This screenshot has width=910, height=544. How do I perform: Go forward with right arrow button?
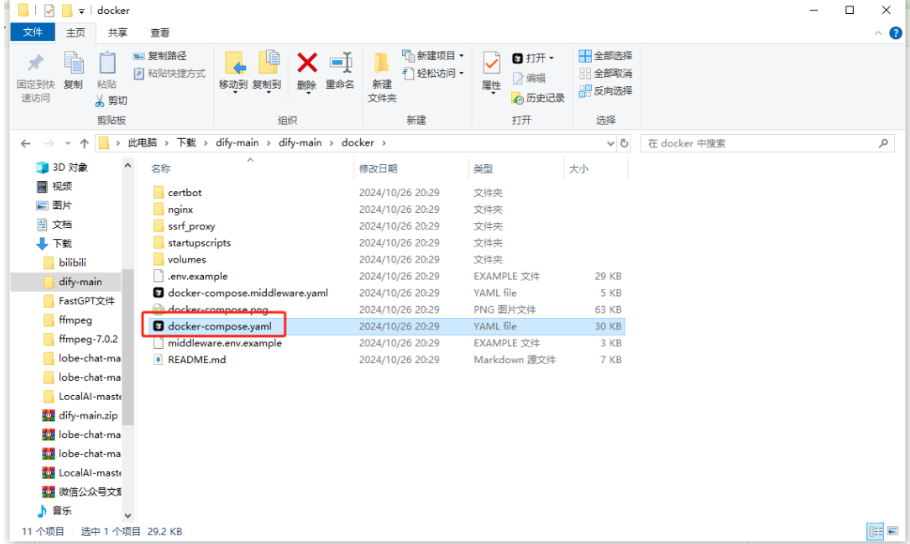(x=49, y=143)
